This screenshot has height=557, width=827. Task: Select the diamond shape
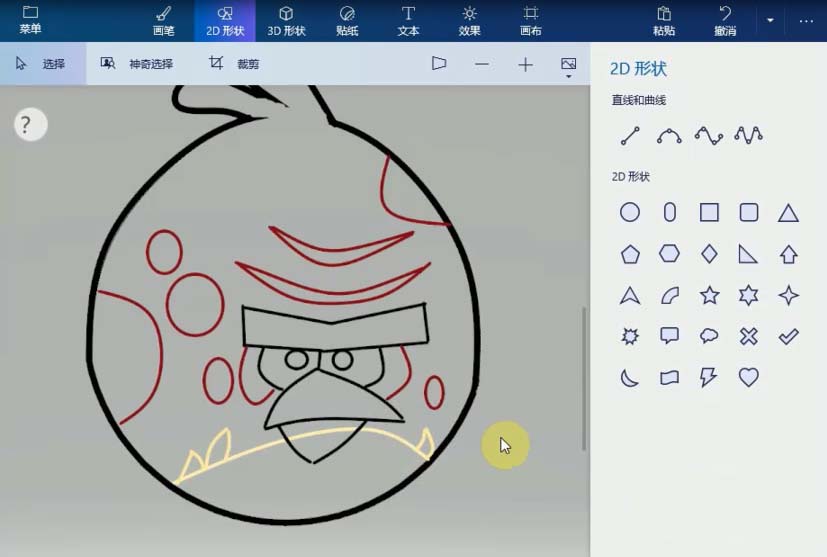point(709,254)
